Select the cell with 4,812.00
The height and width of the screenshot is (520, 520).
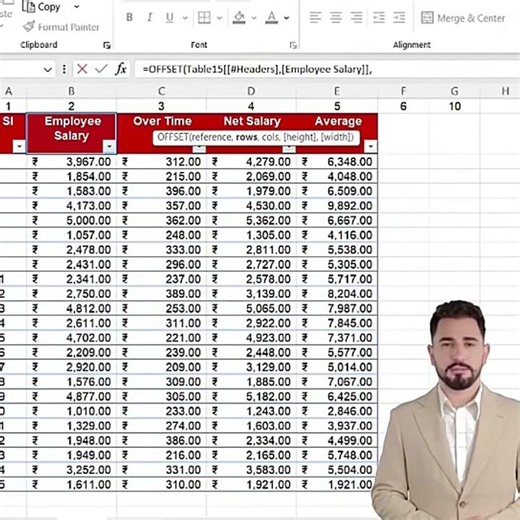(72, 308)
